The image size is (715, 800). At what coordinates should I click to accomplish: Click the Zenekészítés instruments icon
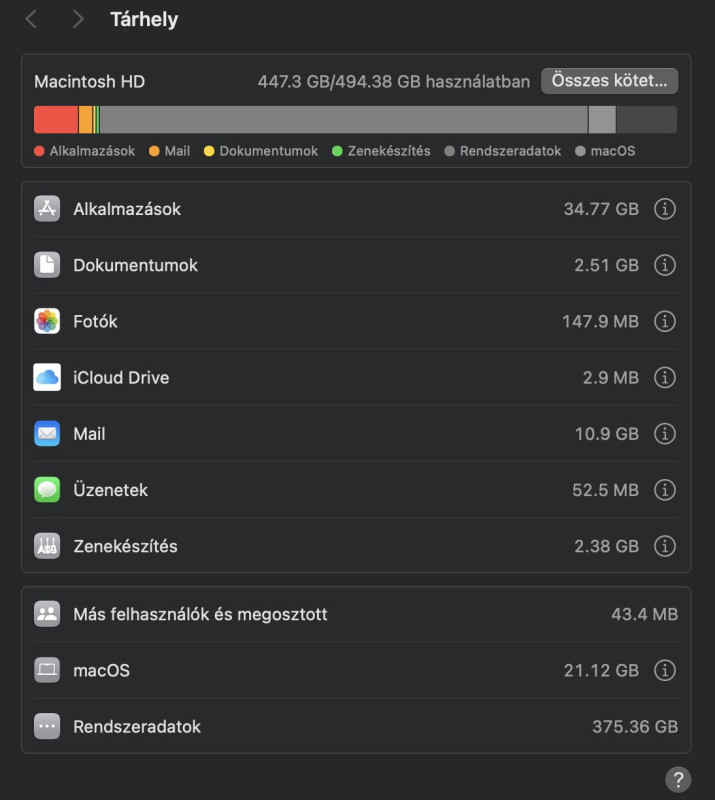pyautogui.click(x=47, y=546)
